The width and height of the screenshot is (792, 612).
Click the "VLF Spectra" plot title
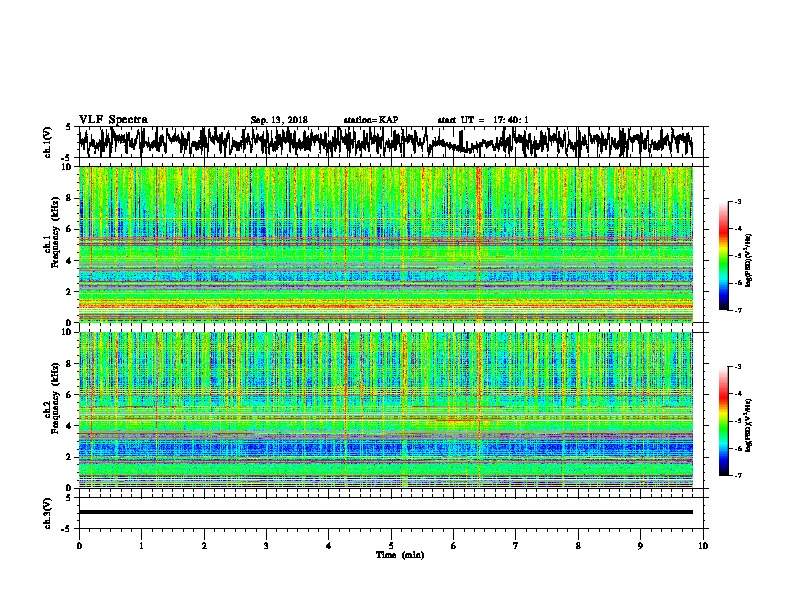(x=113, y=120)
